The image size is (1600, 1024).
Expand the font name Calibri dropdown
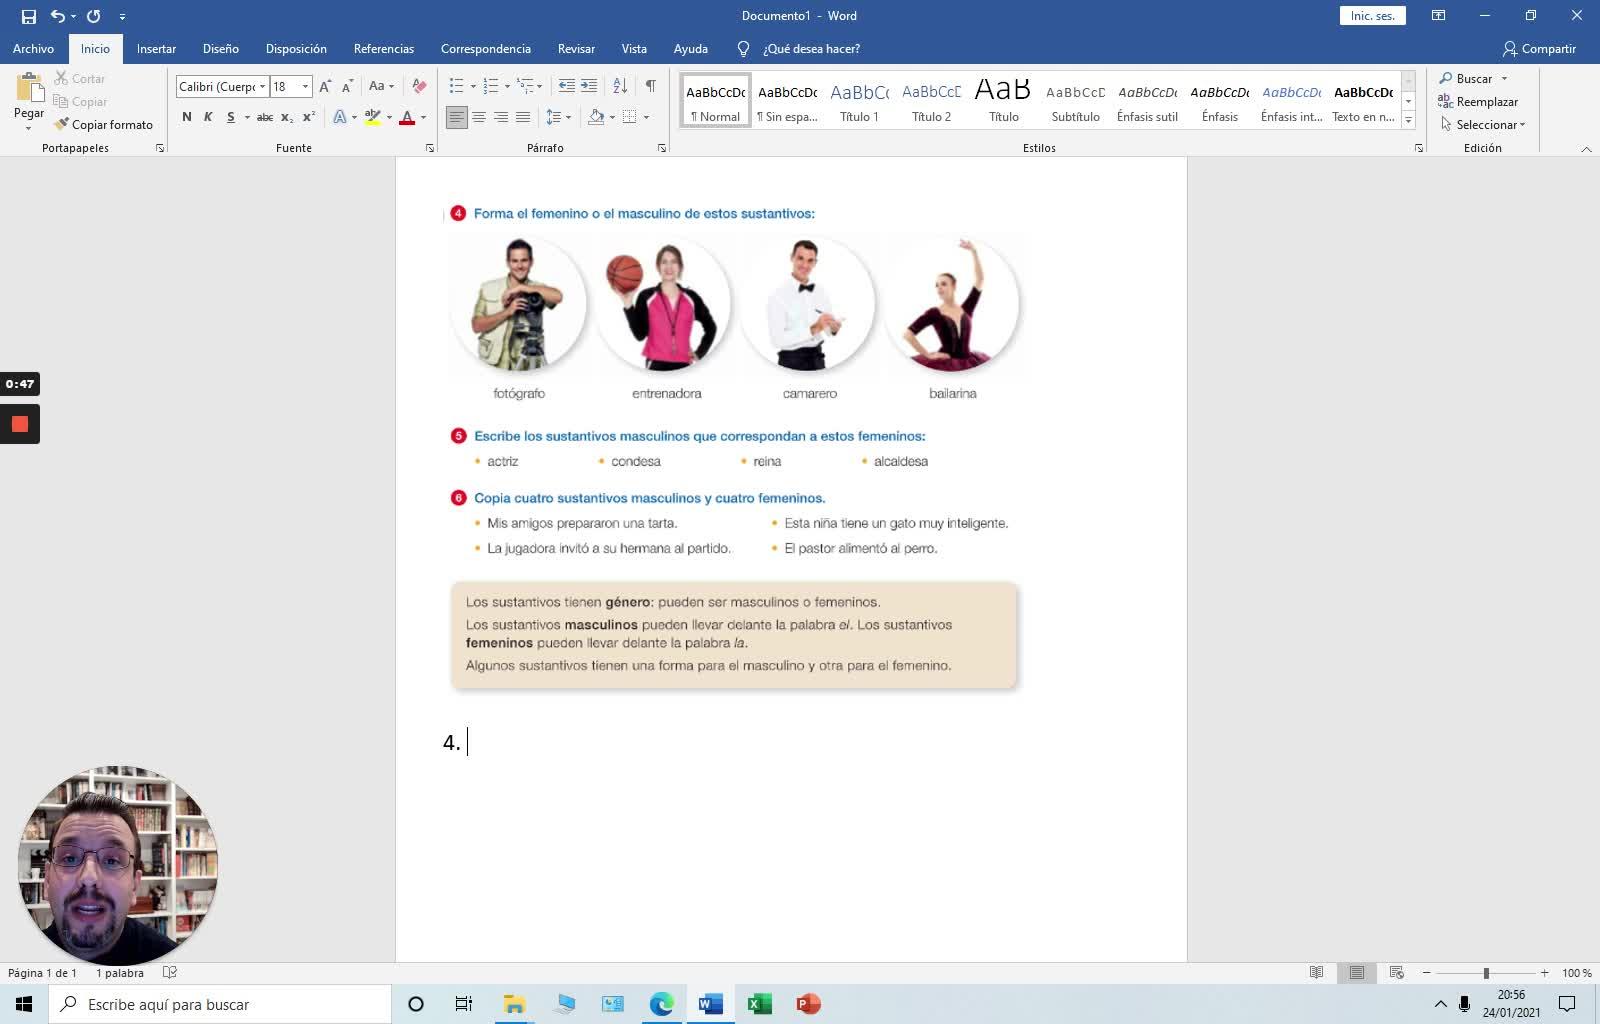point(262,87)
